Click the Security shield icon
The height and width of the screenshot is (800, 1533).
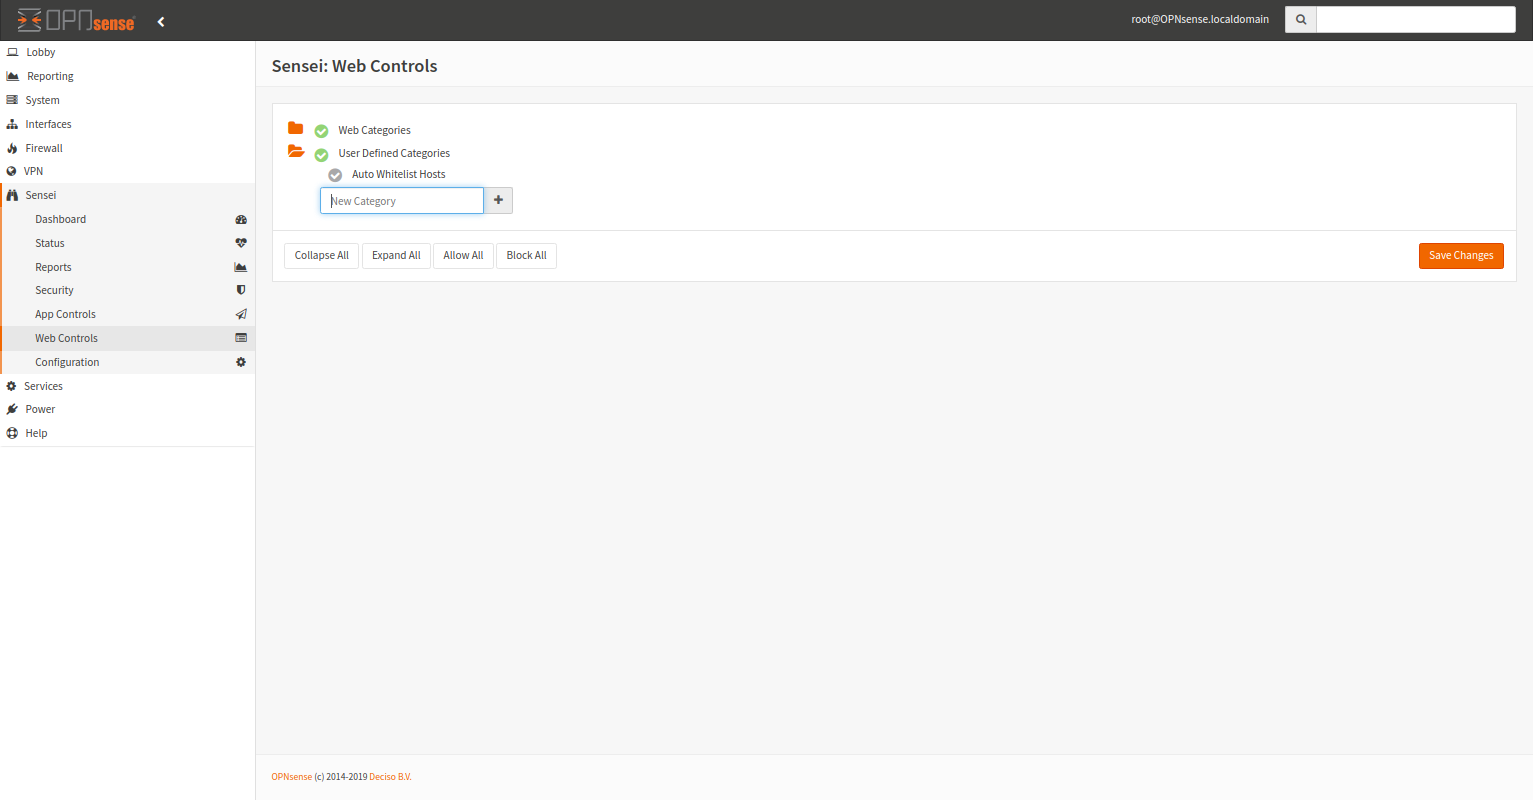240,289
